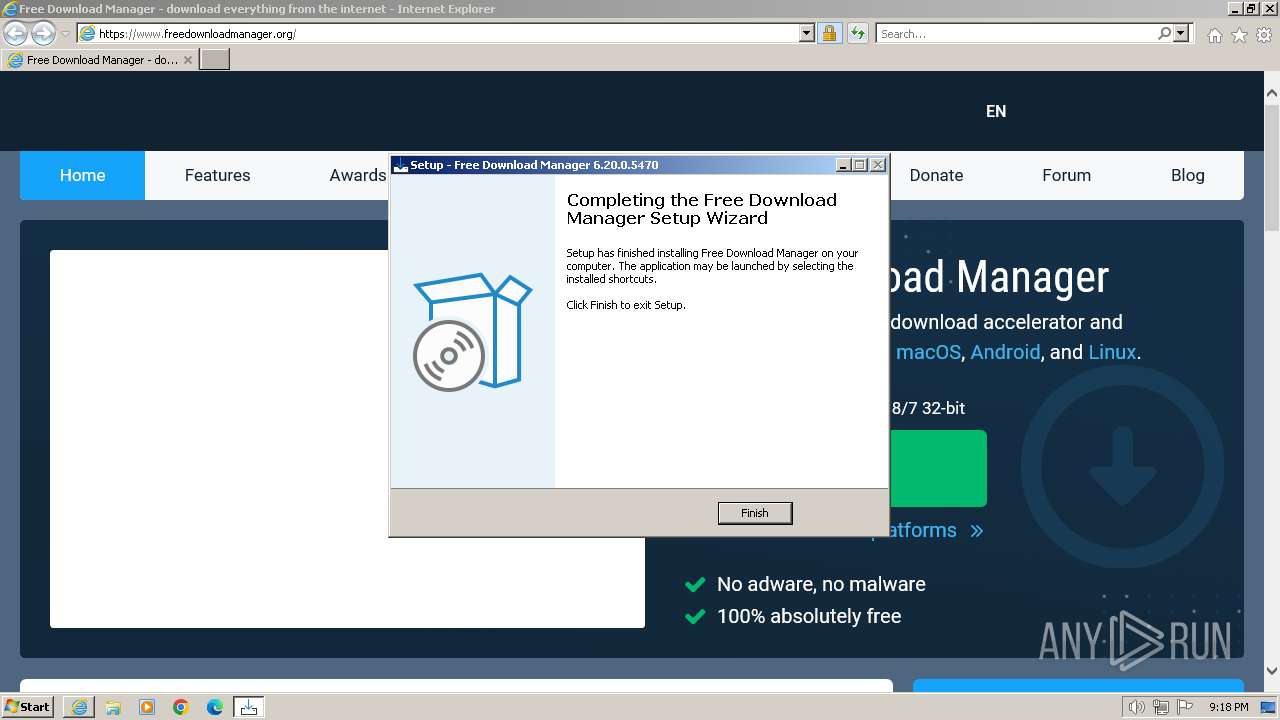Image resolution: width=1280 pixels, height=720 pixels.
Task: Click the EN language selector
Action: click(x=996, y=111)
